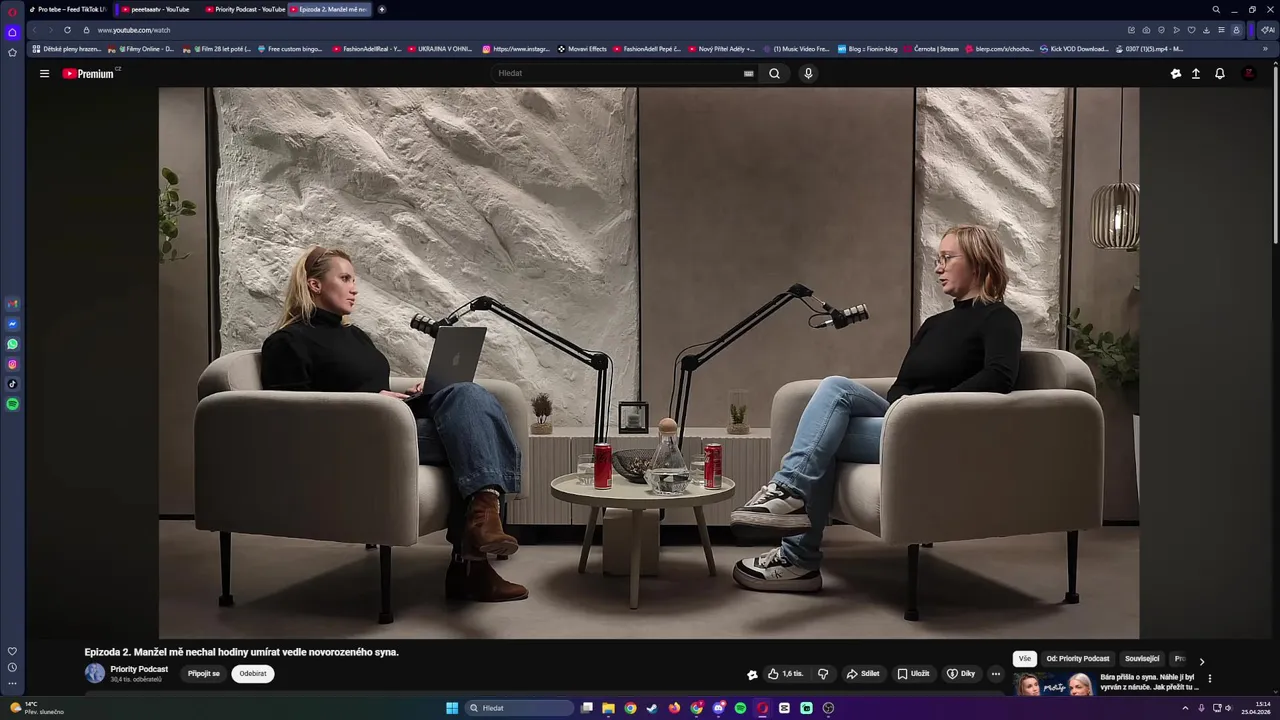Click the Uložit save button

coord(913,674)
